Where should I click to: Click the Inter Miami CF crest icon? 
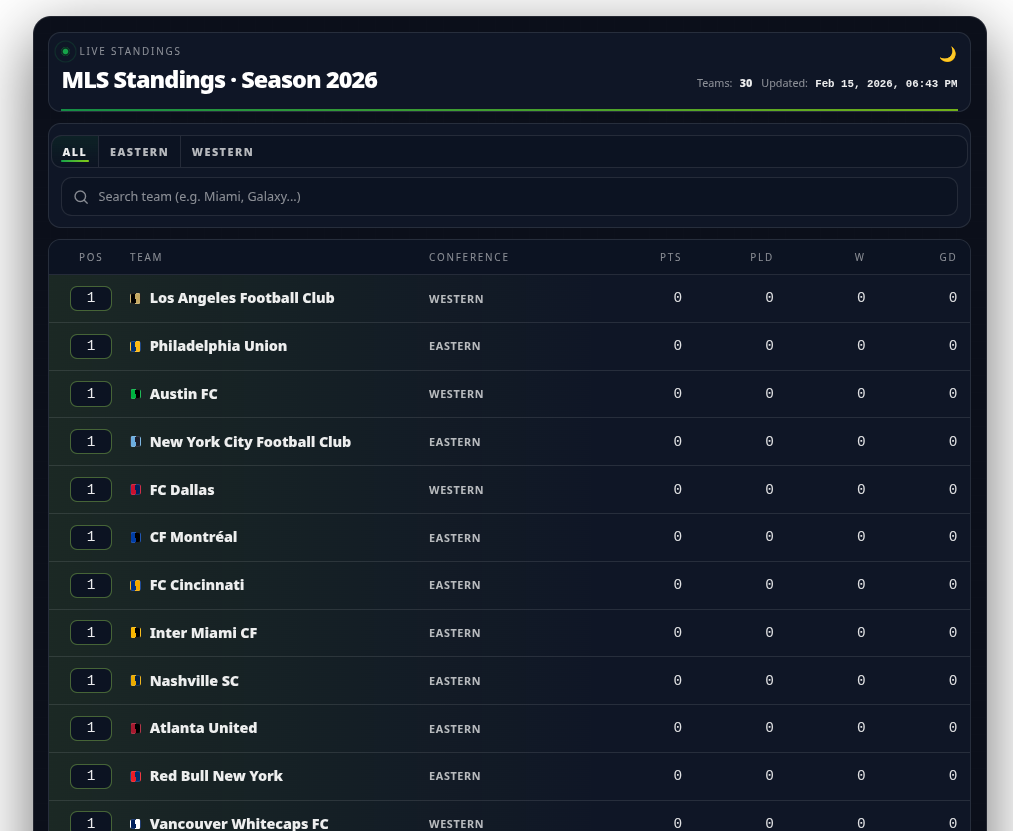135,633
